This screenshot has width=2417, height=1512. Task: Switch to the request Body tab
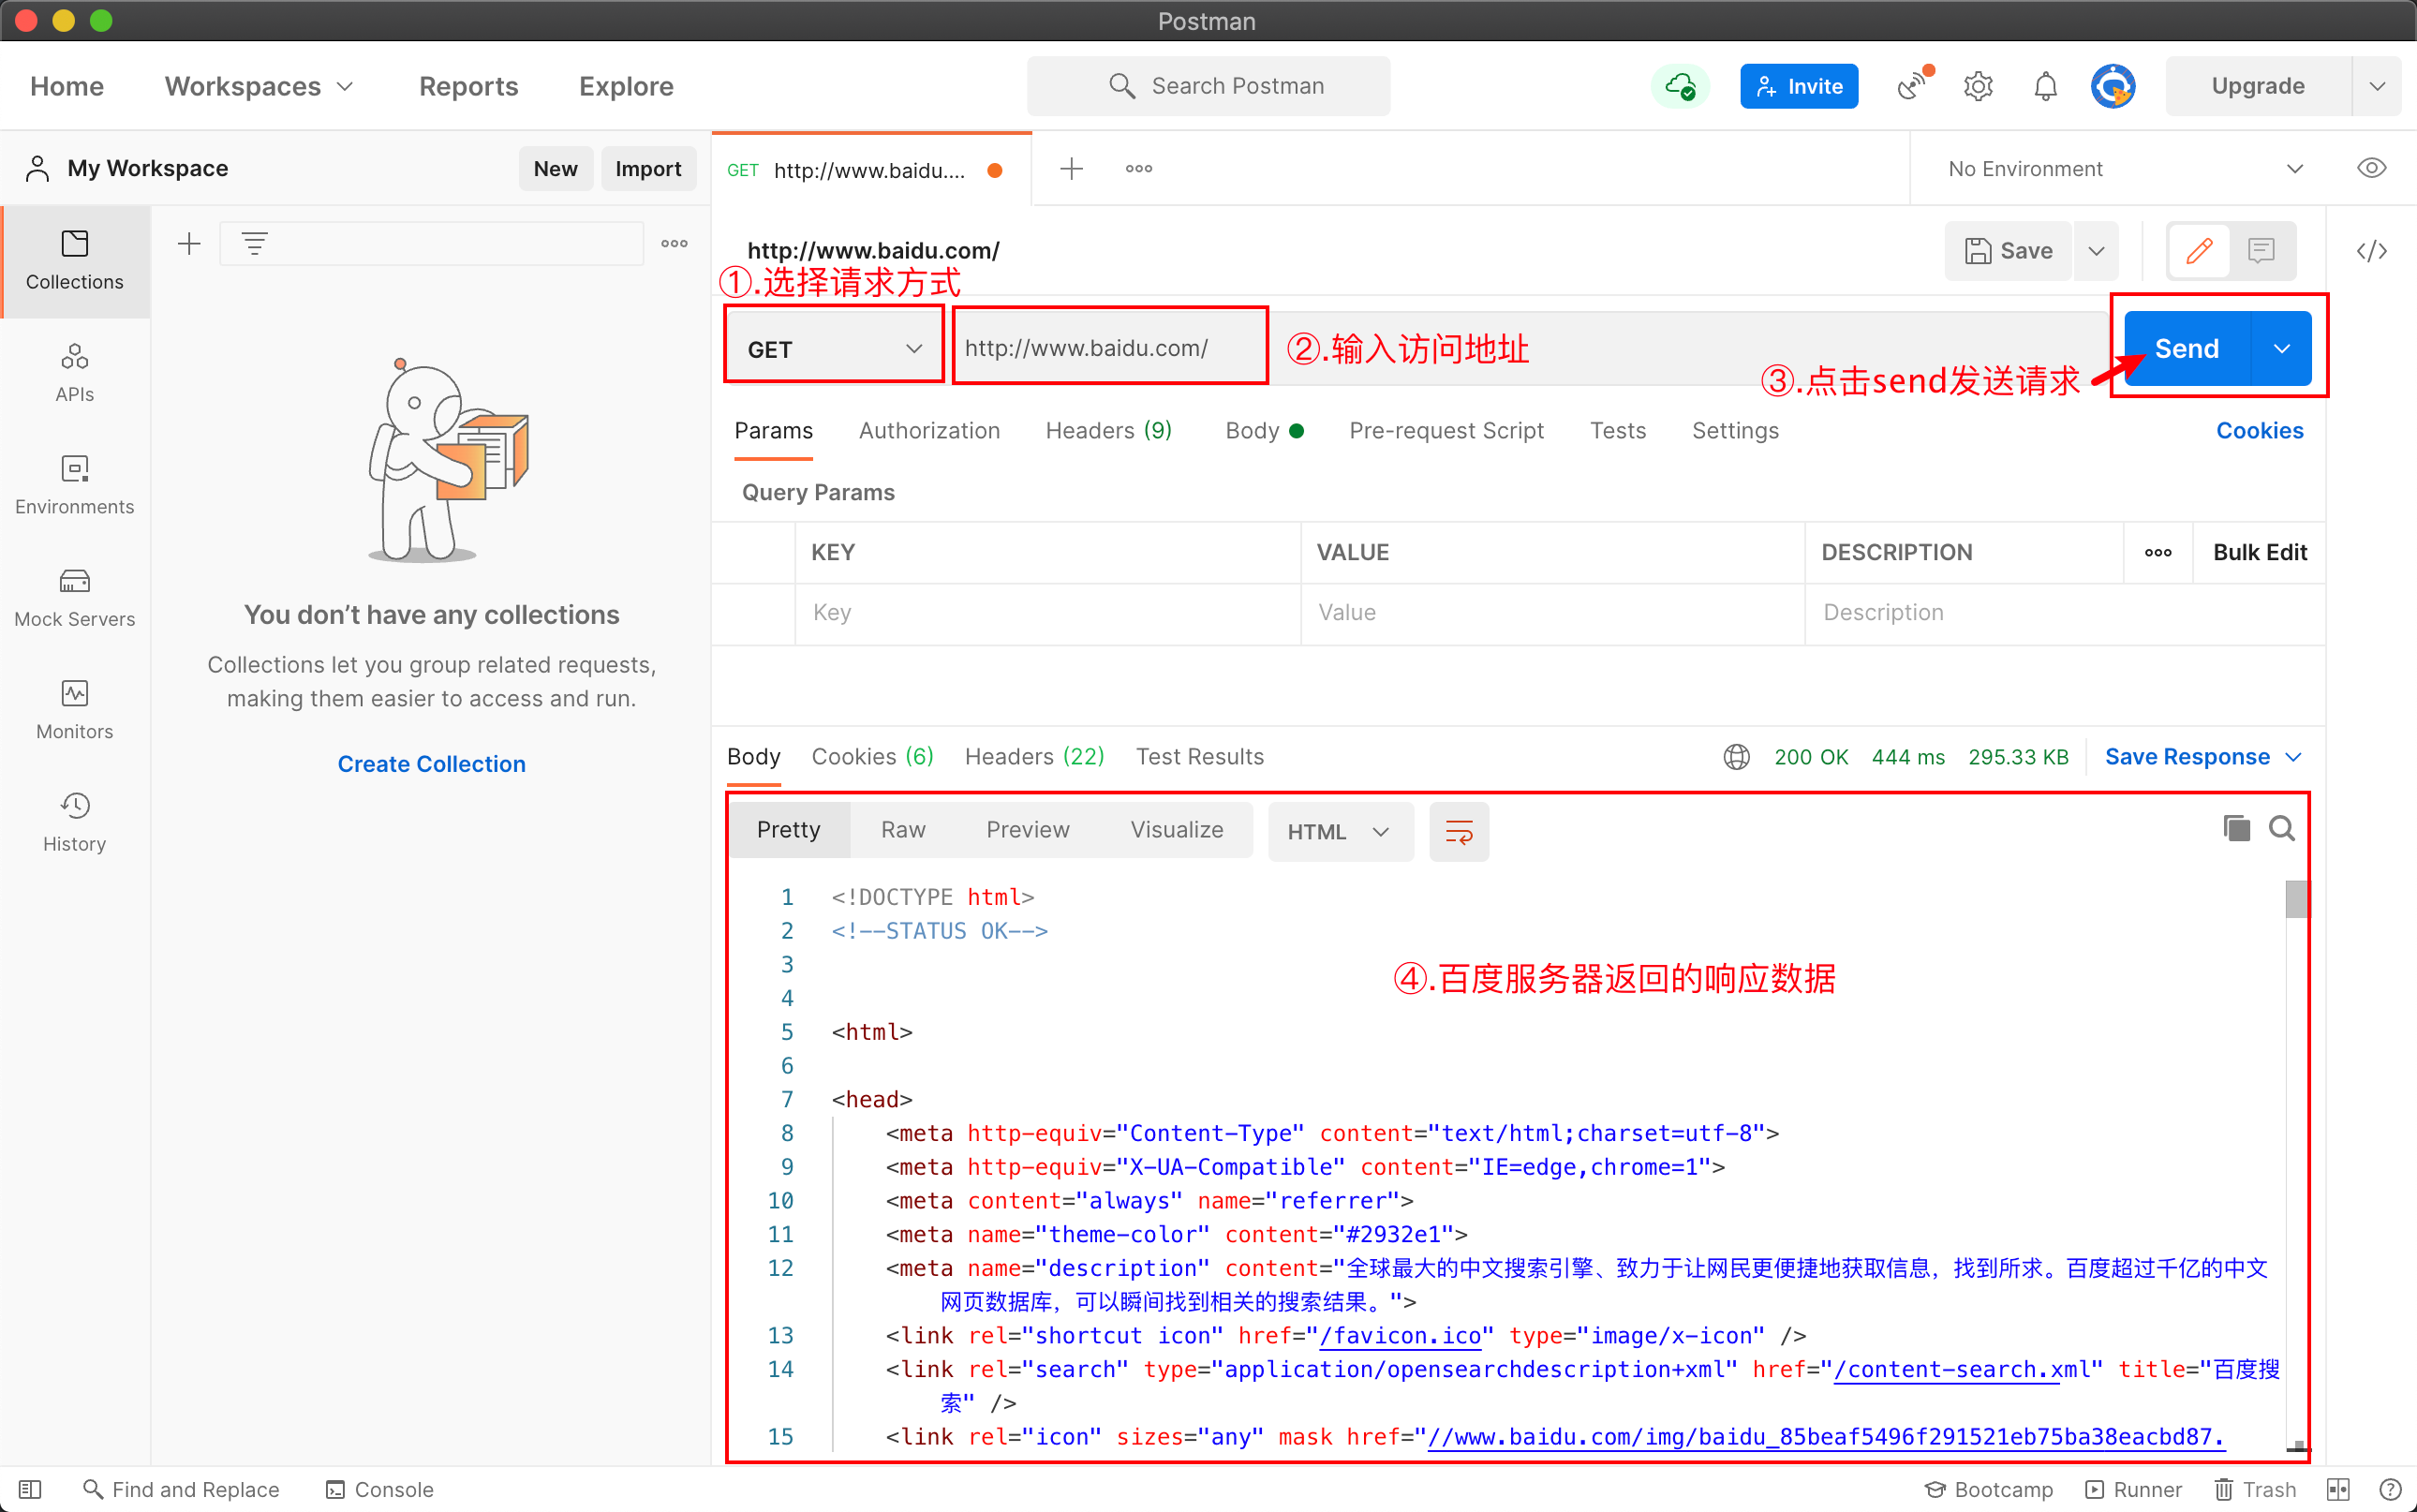1263,431
